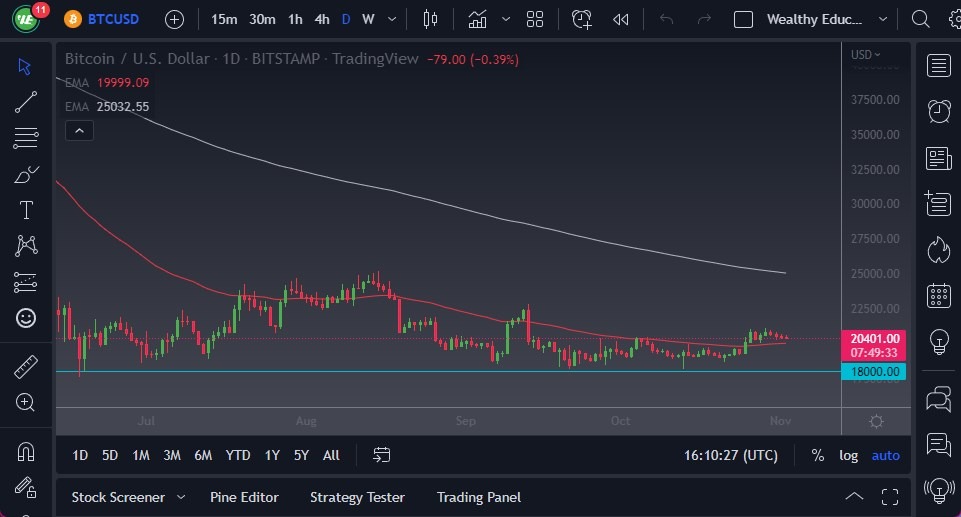Open the Fibonacci retracement tools
The width and height of the screenshot is (961, 517).
click(x=26, y=138)
